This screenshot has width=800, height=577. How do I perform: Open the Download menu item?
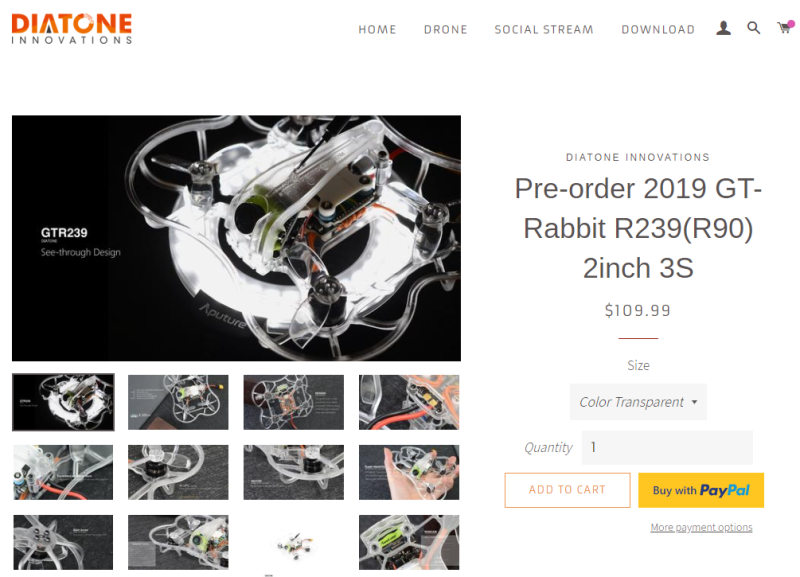(658, 30)
